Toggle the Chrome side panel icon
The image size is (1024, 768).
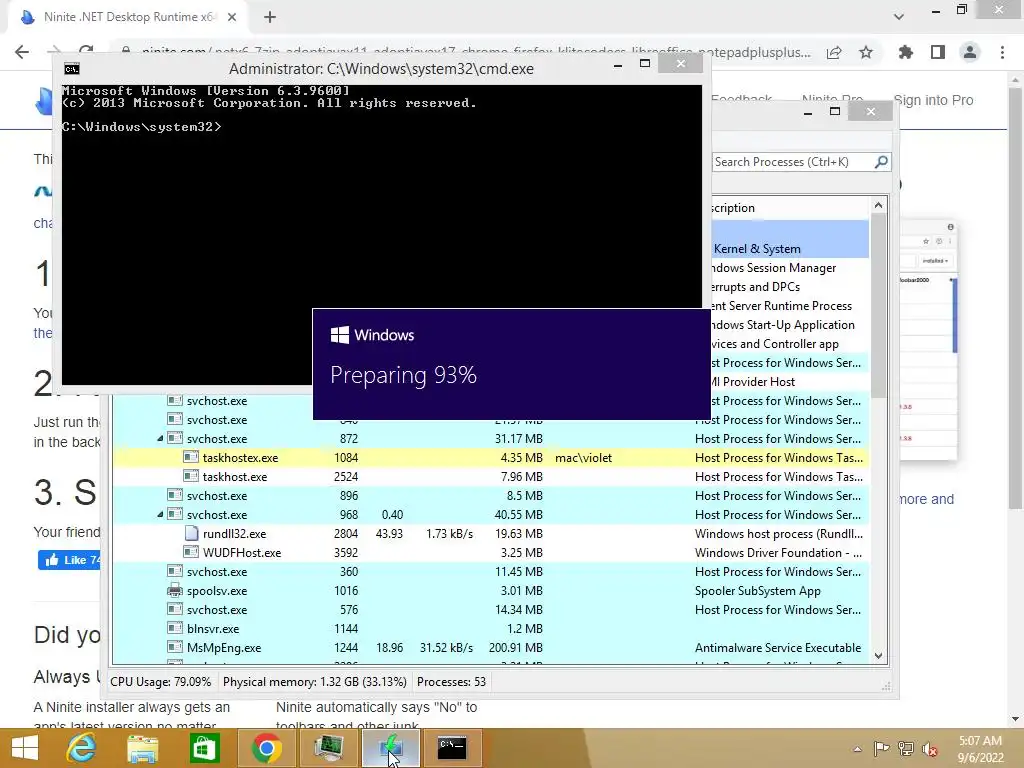click(938, 52)
